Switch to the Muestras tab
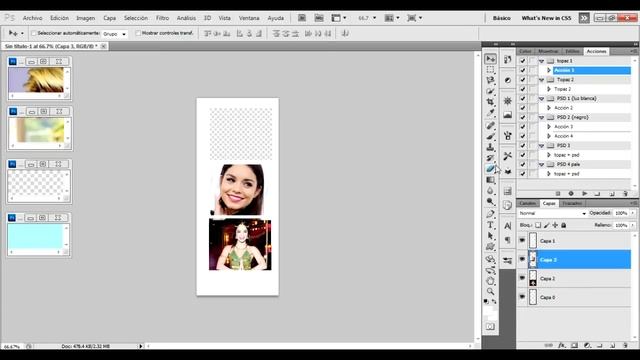The height and width of the screenshot is (360, 640). 548,51
